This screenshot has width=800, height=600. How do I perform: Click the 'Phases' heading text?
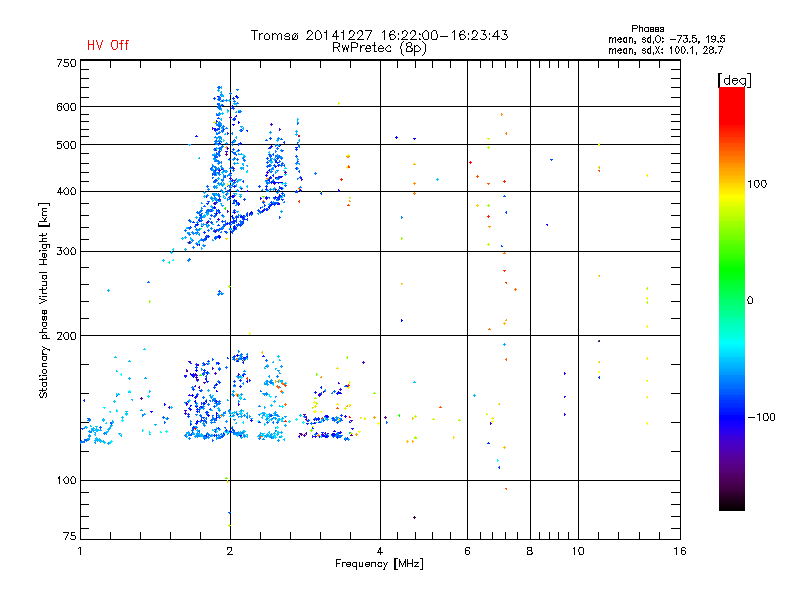tap(647, 29)
